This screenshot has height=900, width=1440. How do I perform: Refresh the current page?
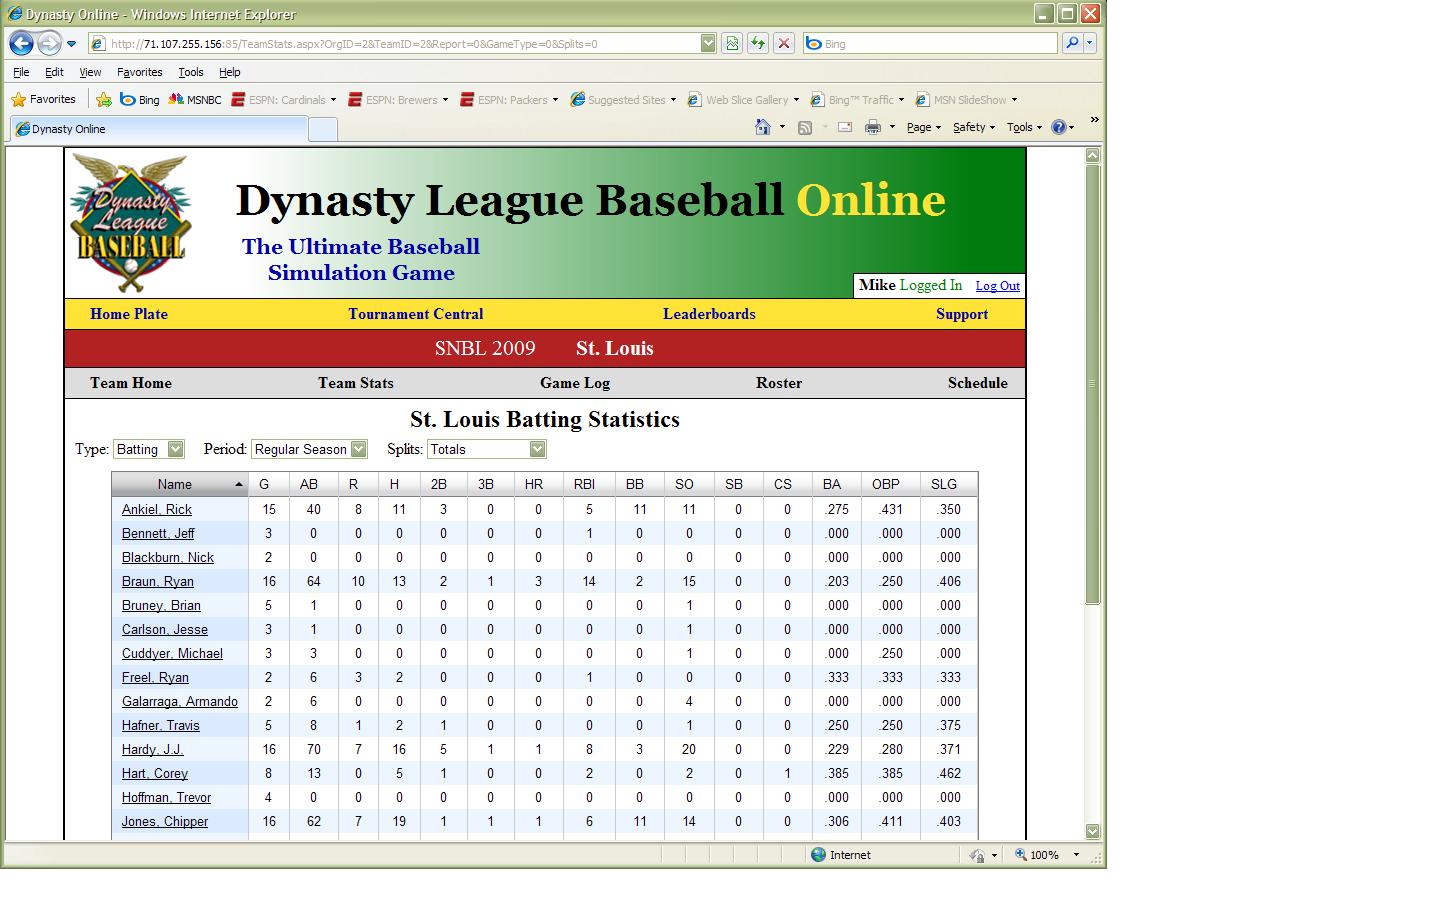coord(757,43)
